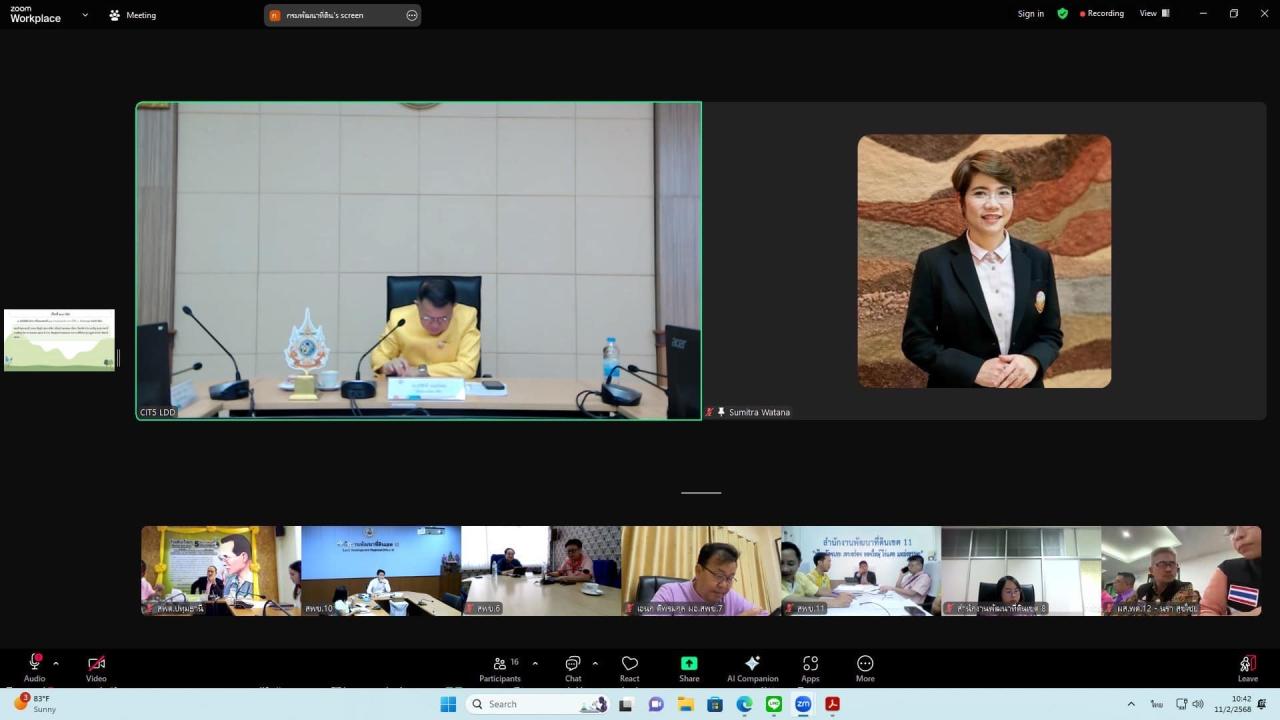Unmute the microphone with the Audio button
Viewport: 1280px width, 720px height.
[35, 665]
